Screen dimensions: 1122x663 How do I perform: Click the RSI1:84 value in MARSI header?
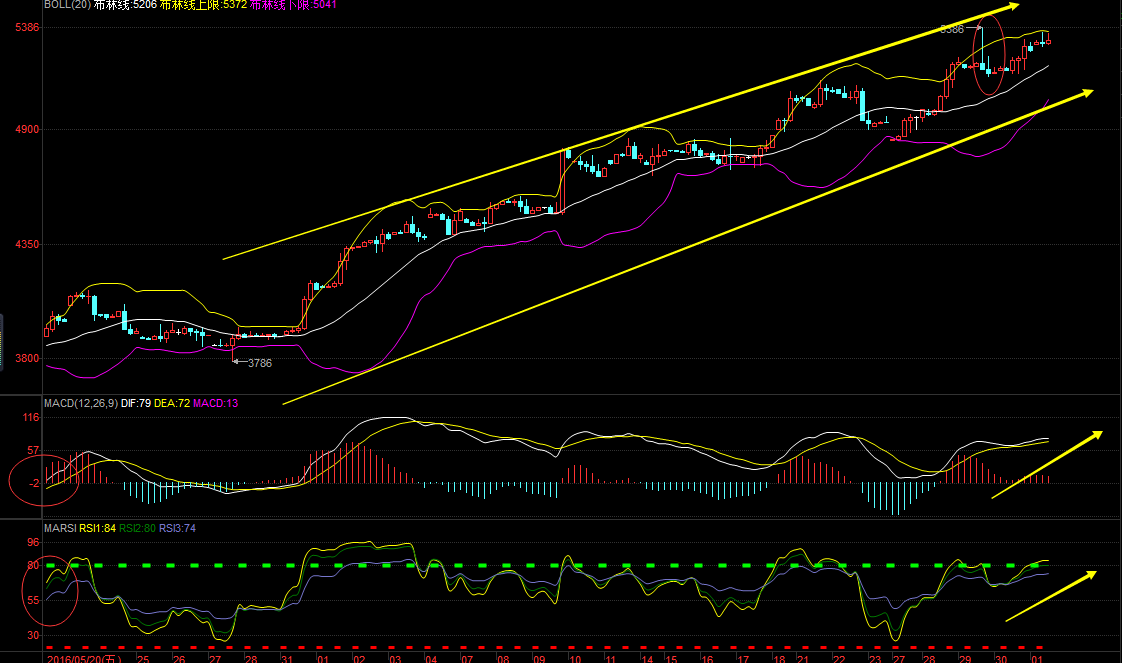[x=100, y=526]
